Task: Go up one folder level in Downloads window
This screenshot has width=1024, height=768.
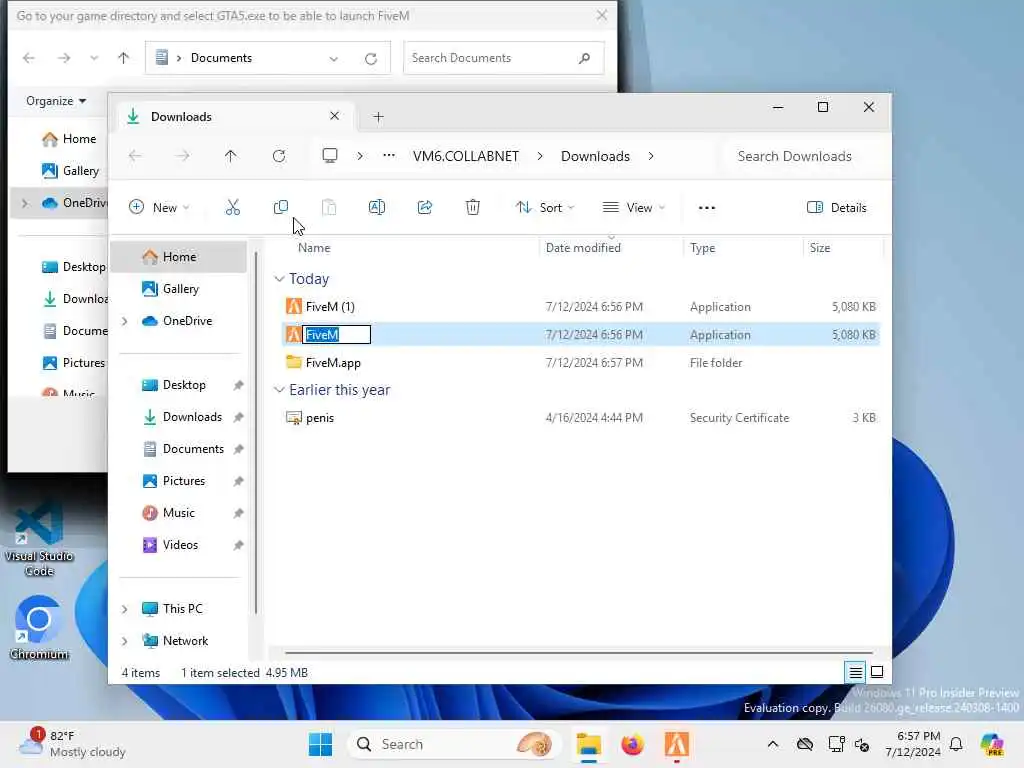Action: pyautogui.click(x=231, y=156)
